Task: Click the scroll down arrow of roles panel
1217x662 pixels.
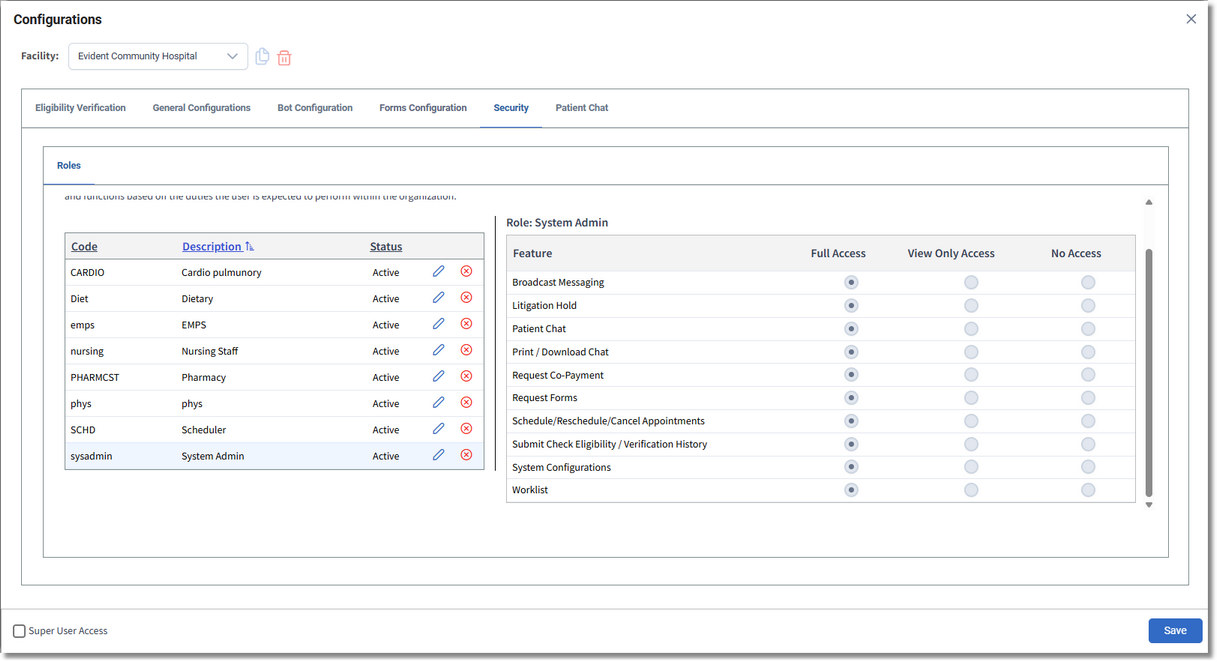Action: 1149,505
